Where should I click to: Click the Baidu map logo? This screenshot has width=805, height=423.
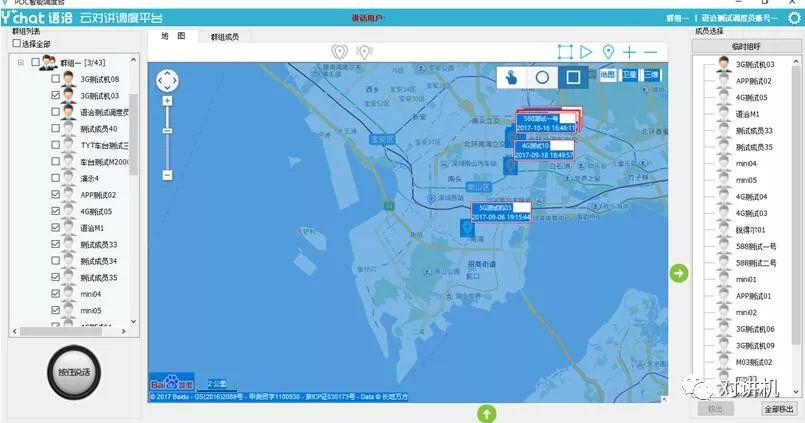(172, 383)
